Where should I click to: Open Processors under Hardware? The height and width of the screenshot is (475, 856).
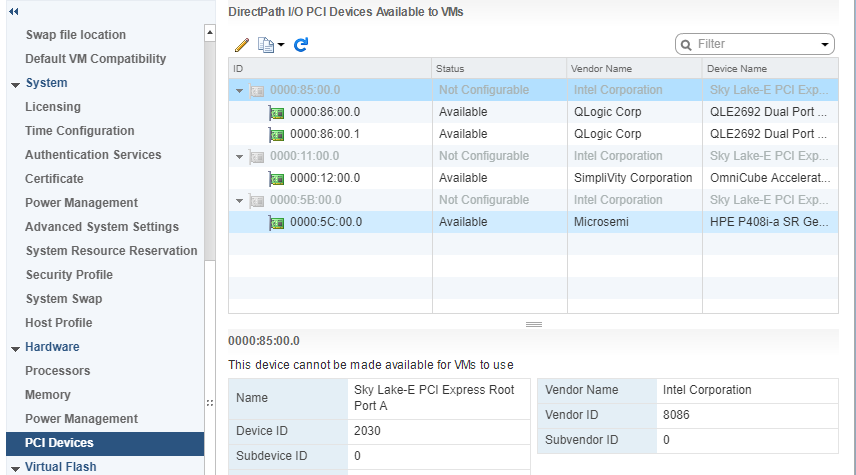pos(57,371)
